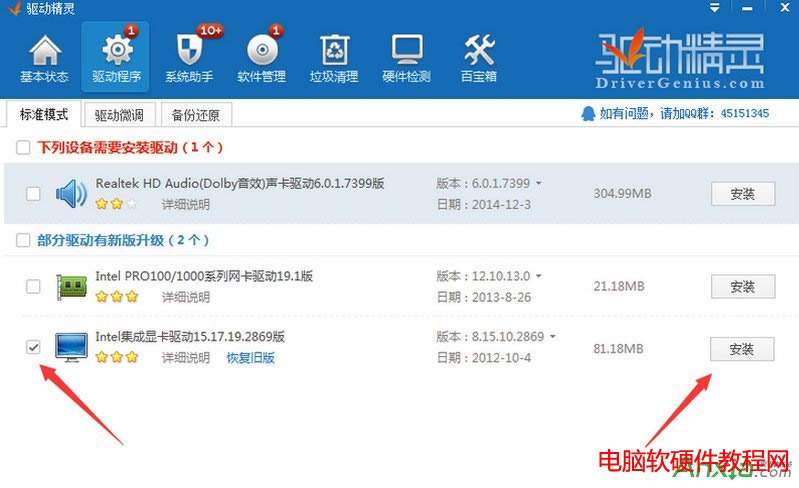The width and height of the screenshot is (799, 488).
Task: Open the 百宝箱 tools icon
Action: pyautogui.click(x=479, y=49)
